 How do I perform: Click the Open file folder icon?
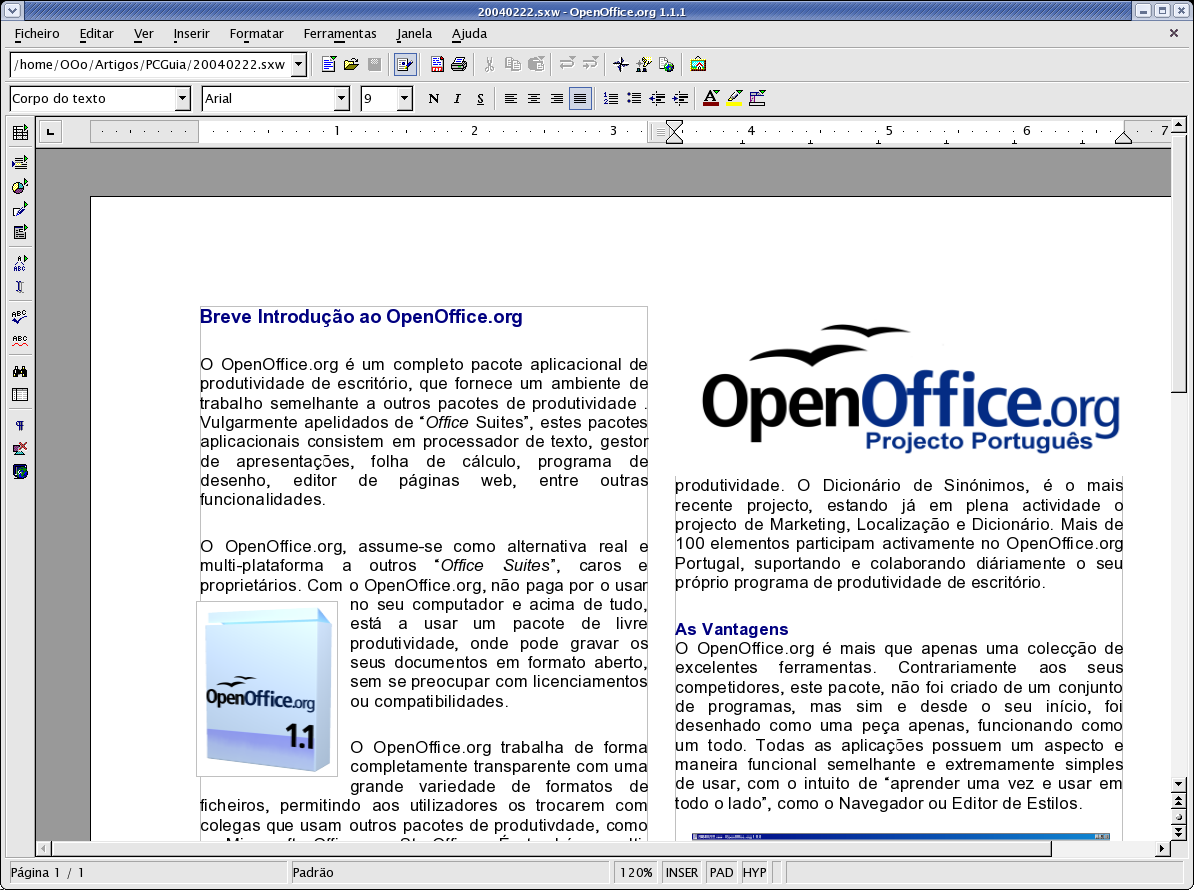(351, 65)
